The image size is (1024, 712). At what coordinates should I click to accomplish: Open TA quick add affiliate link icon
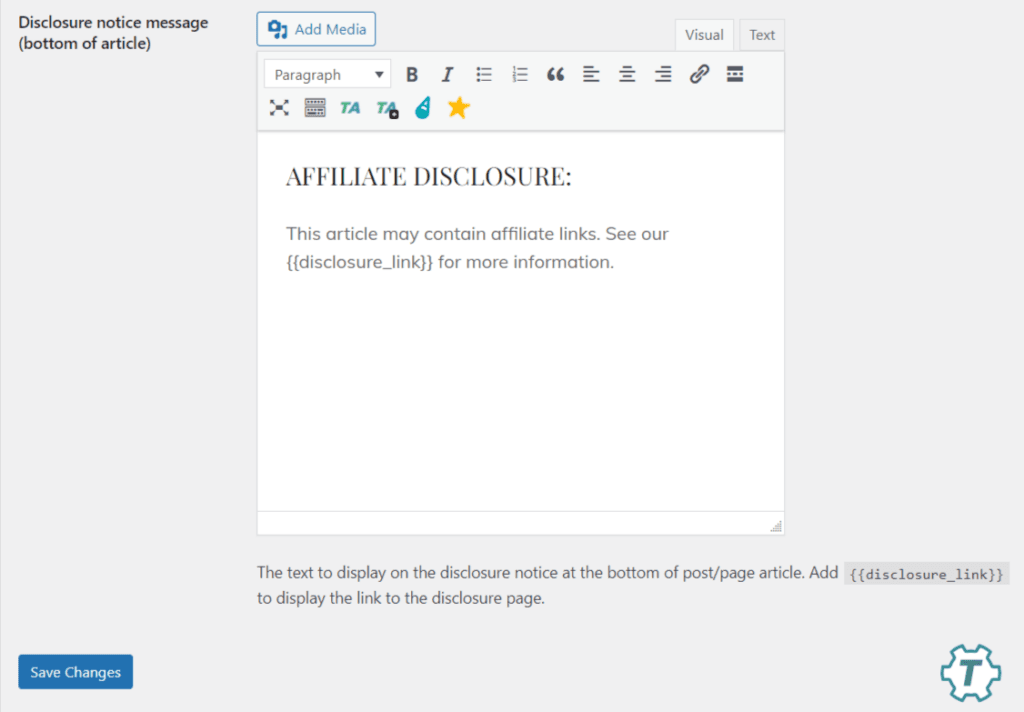[x=387, y=108]
